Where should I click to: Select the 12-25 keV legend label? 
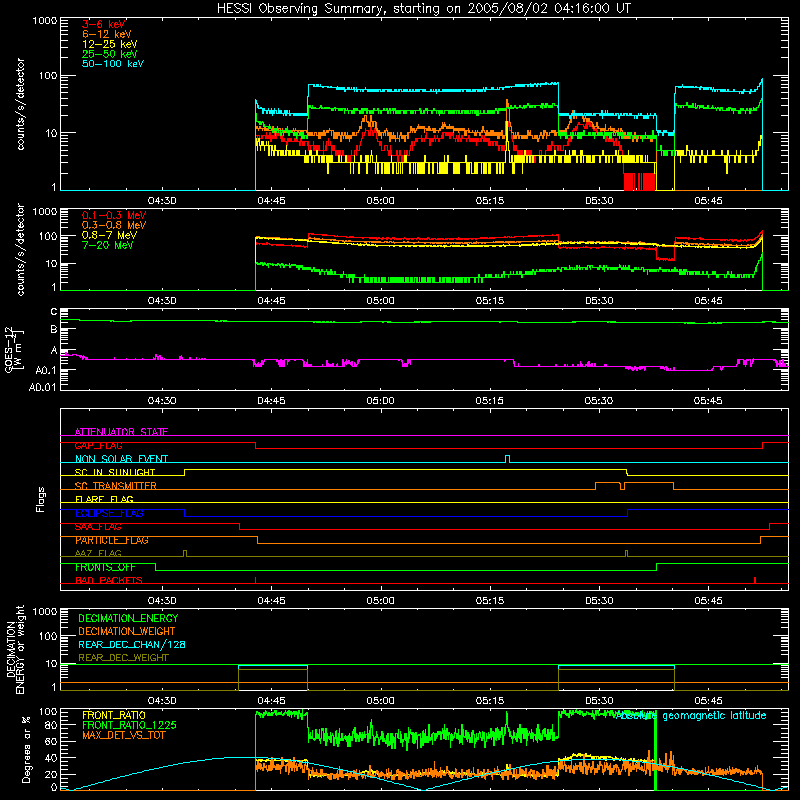[x=110, y=44]
